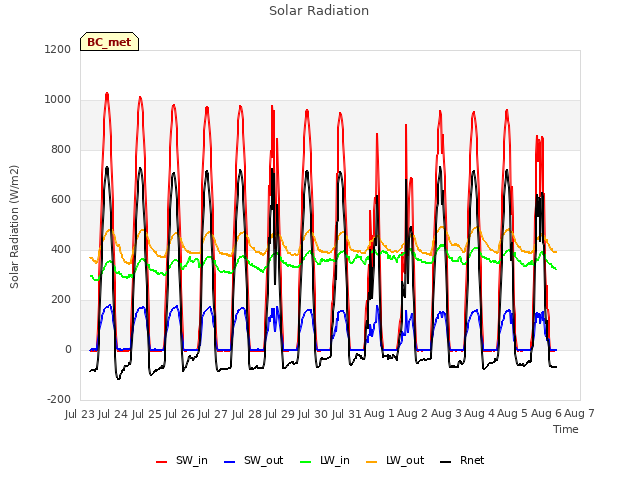Click the blue SW_out legend swatch
This screenshot has height=480, width=640.
(x=230, y=462)
